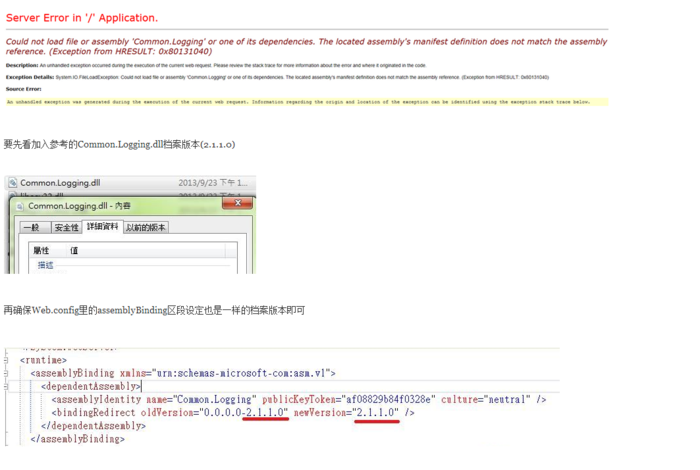Click the culture="neutral" attribute
Screen dimensions: 700x470
coord(486,399)
